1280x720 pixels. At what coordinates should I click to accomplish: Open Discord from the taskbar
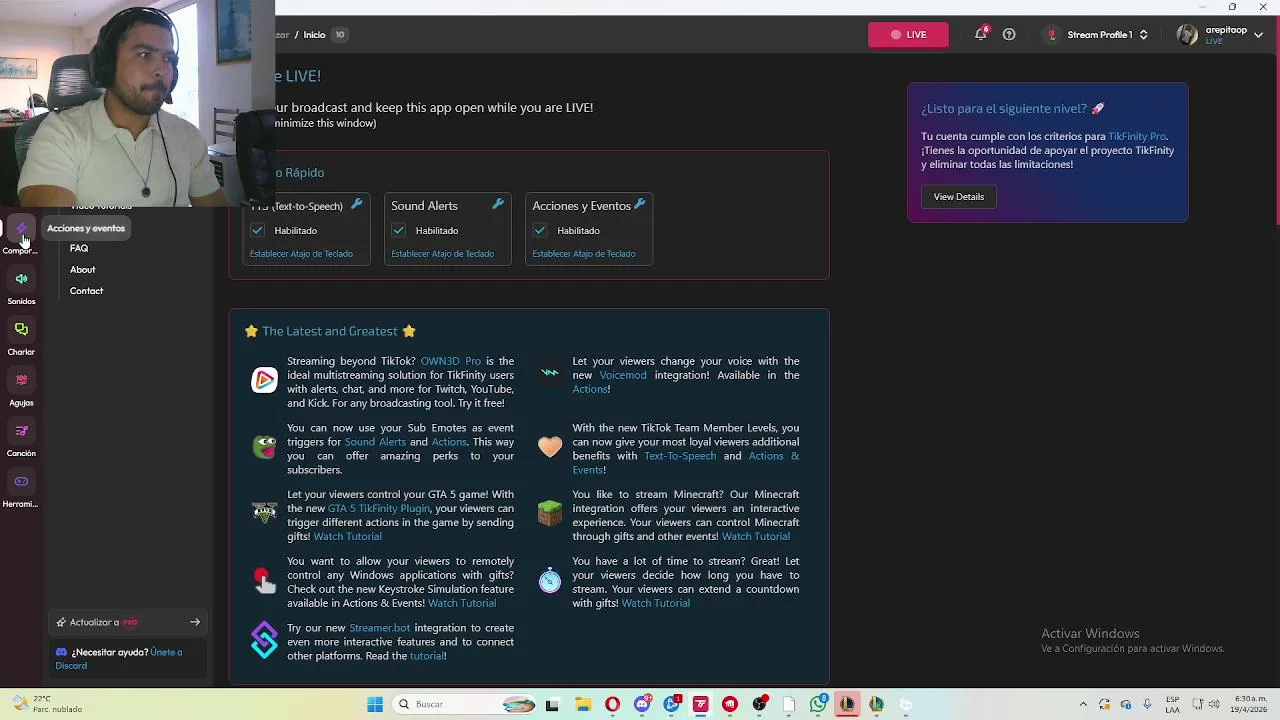click(x=642, y=705)
